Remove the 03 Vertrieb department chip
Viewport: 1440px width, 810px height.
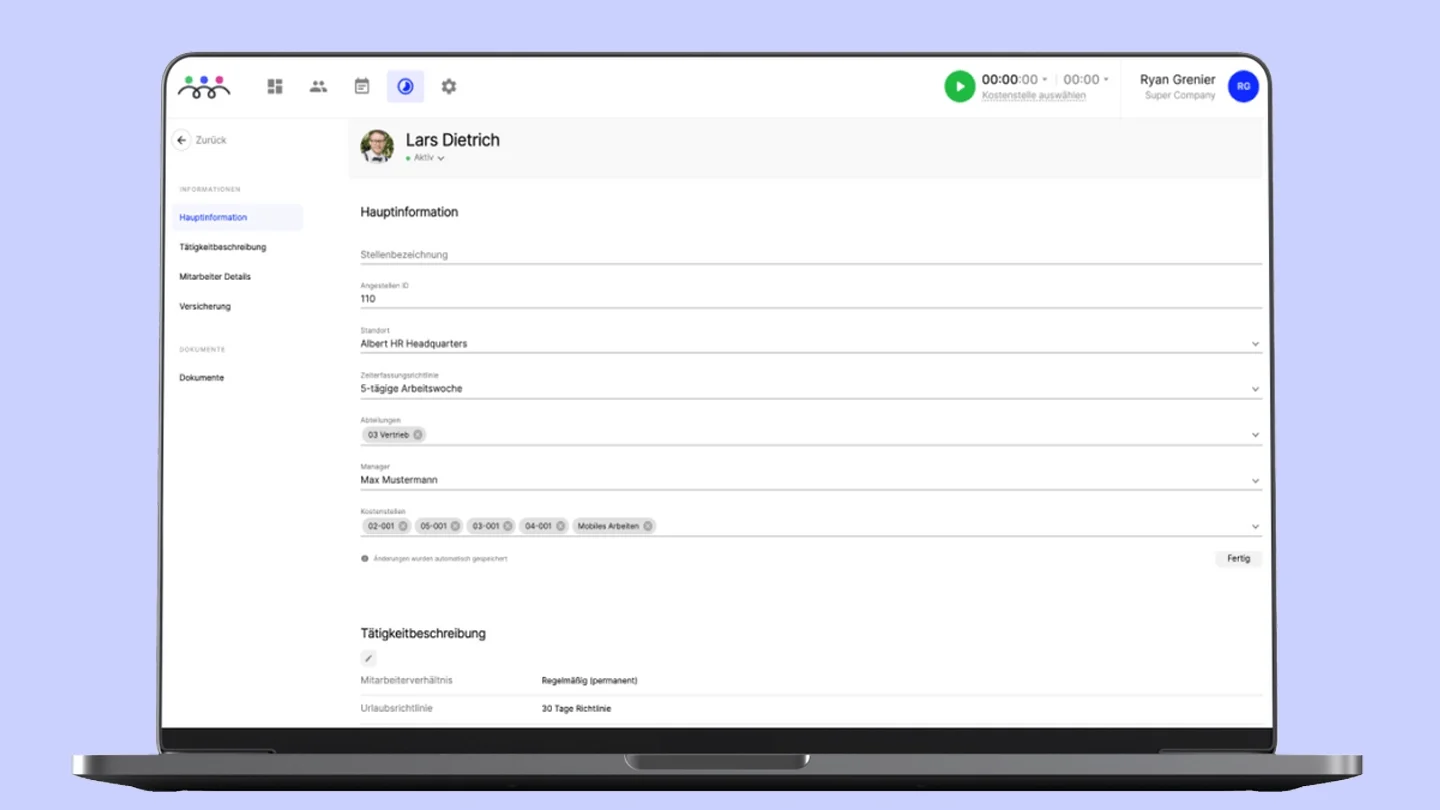tap(418, 435)
